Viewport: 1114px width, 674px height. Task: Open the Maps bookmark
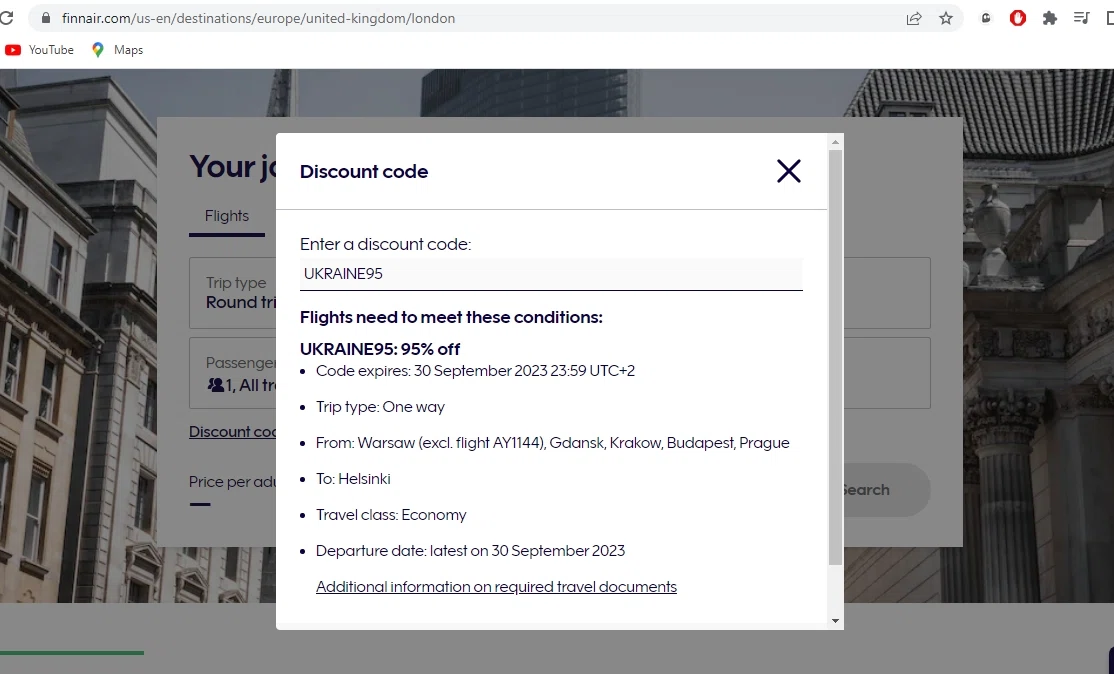pos(117,50)
